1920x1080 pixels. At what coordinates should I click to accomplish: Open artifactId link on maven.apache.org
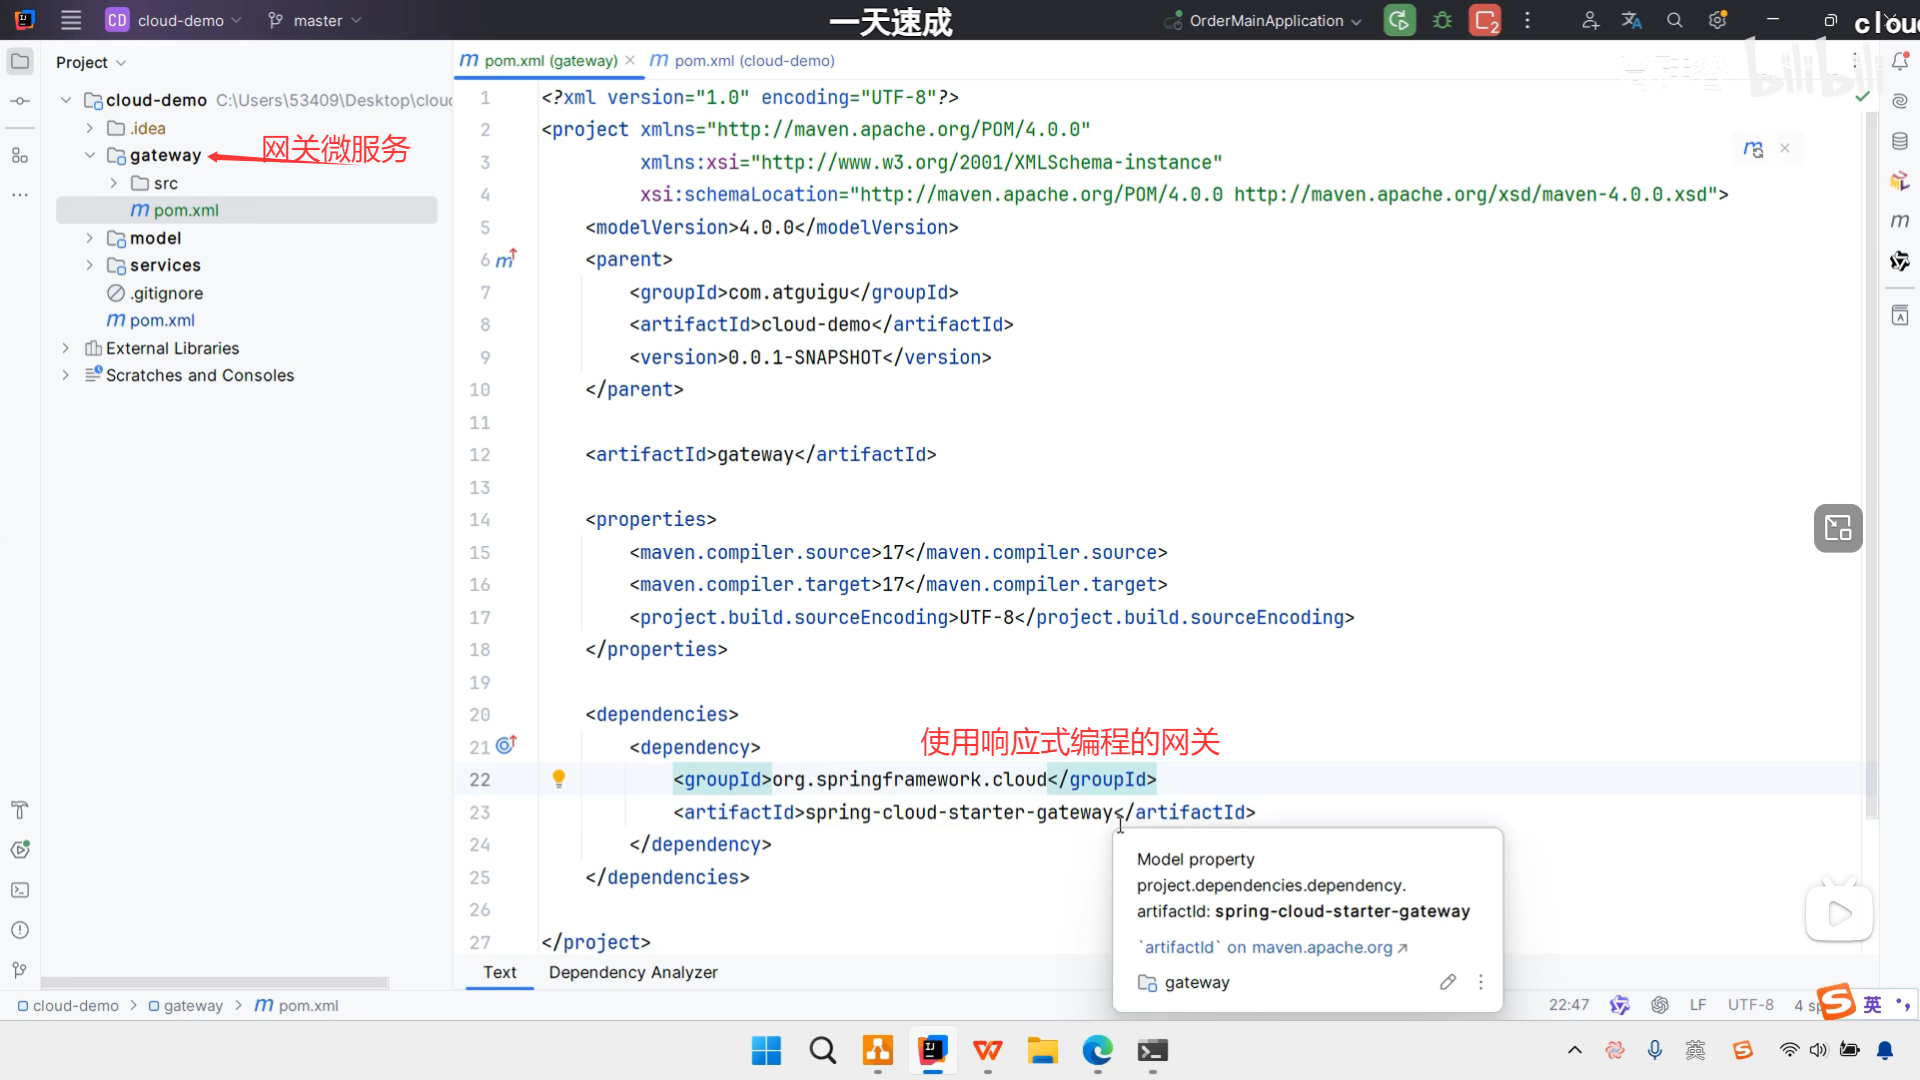(x=1273, y=947)
